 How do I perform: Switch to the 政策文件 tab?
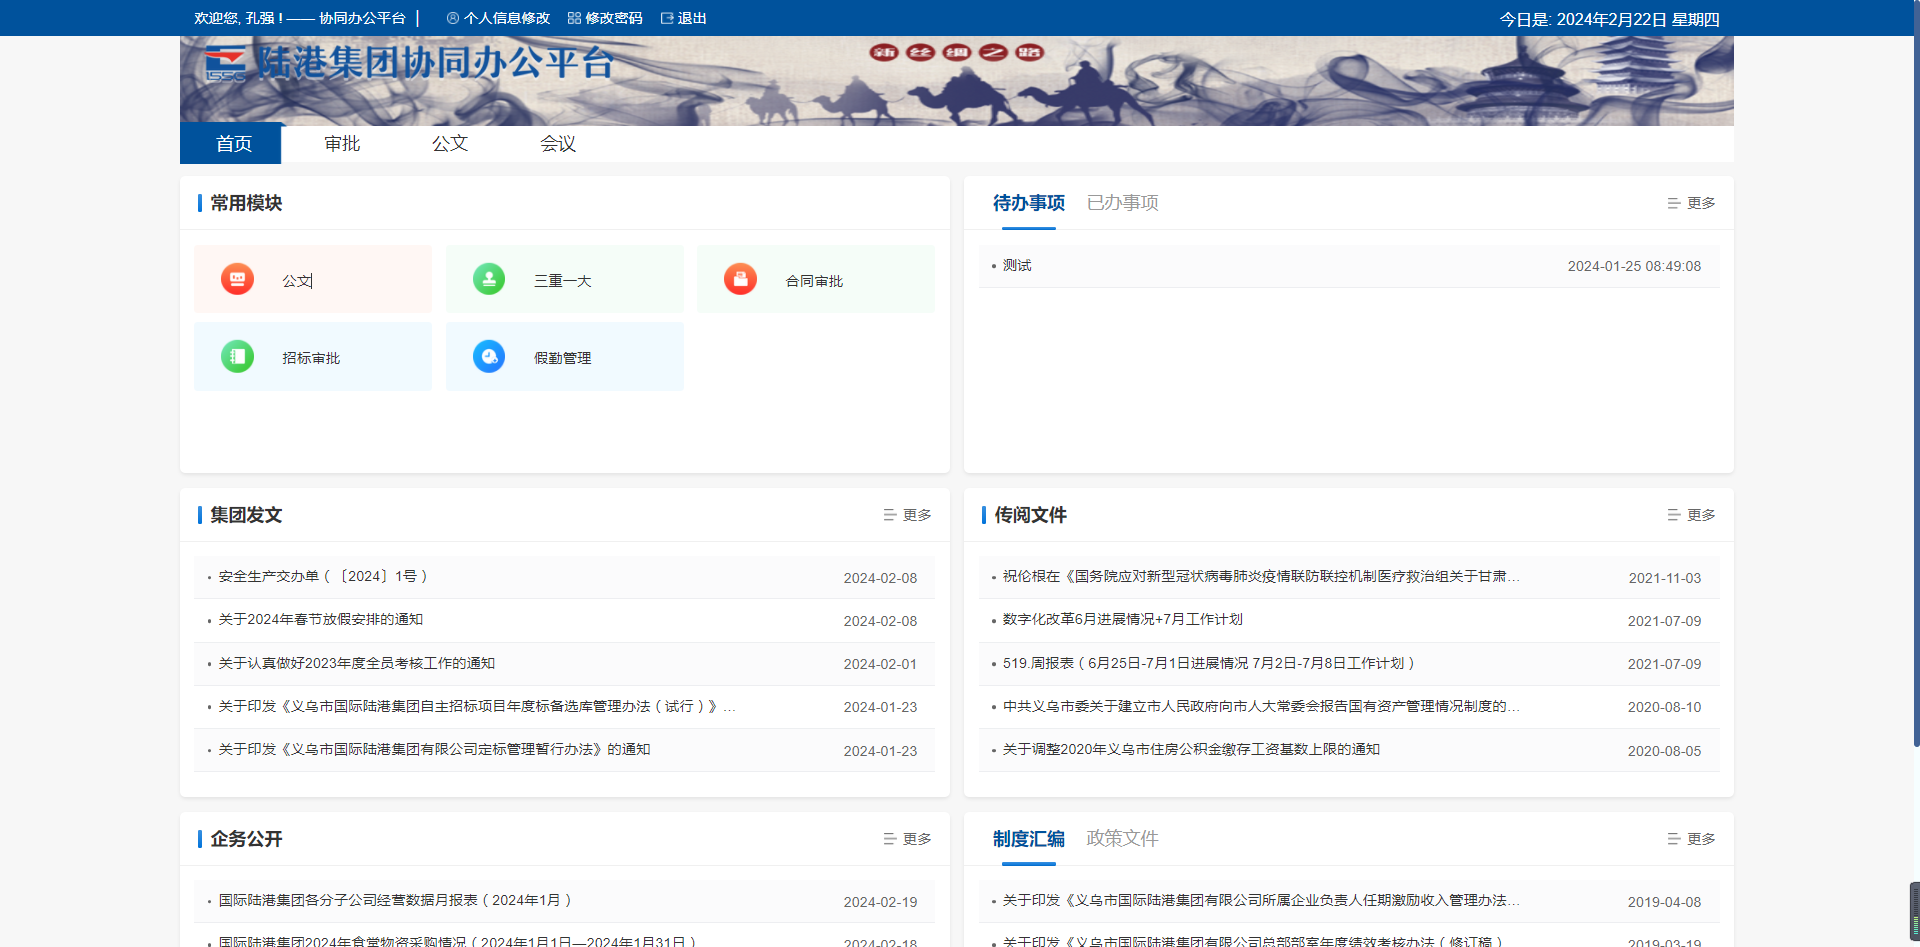point(1122,839)
